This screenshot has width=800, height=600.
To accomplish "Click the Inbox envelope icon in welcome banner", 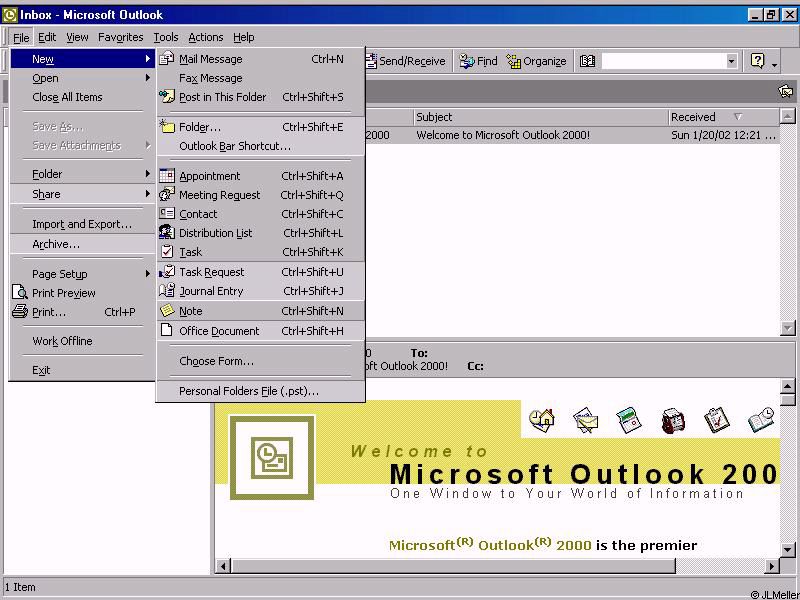I will click(x=585, y=421).
